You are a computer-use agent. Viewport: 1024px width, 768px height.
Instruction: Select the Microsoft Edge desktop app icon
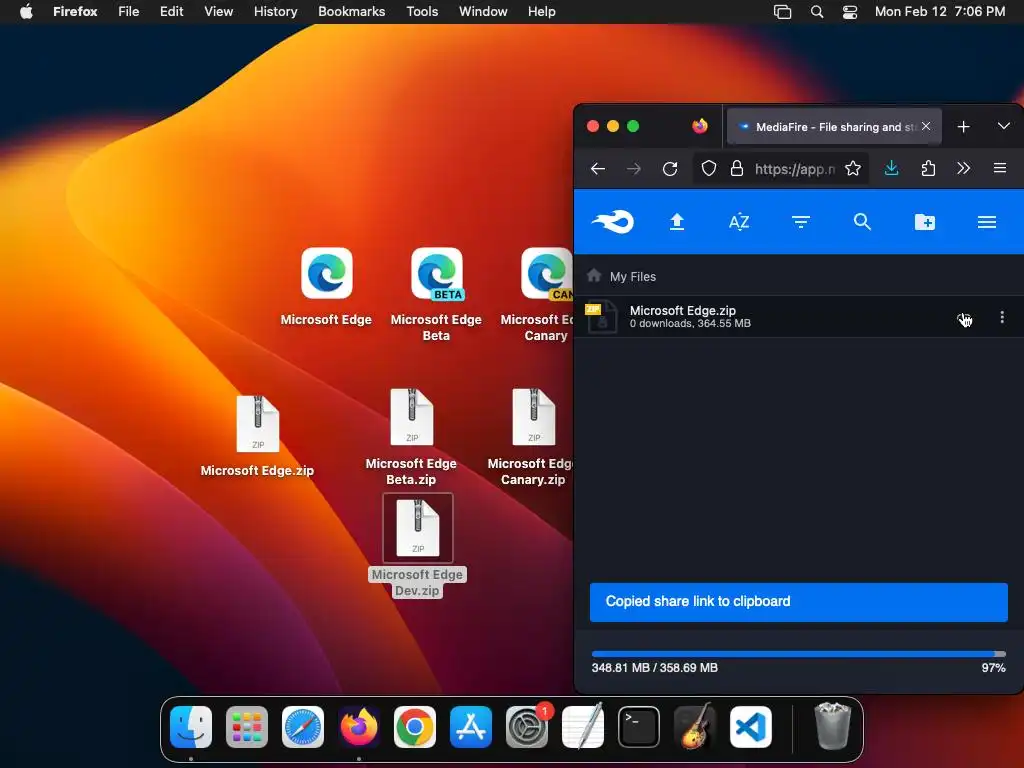(327, 273)
